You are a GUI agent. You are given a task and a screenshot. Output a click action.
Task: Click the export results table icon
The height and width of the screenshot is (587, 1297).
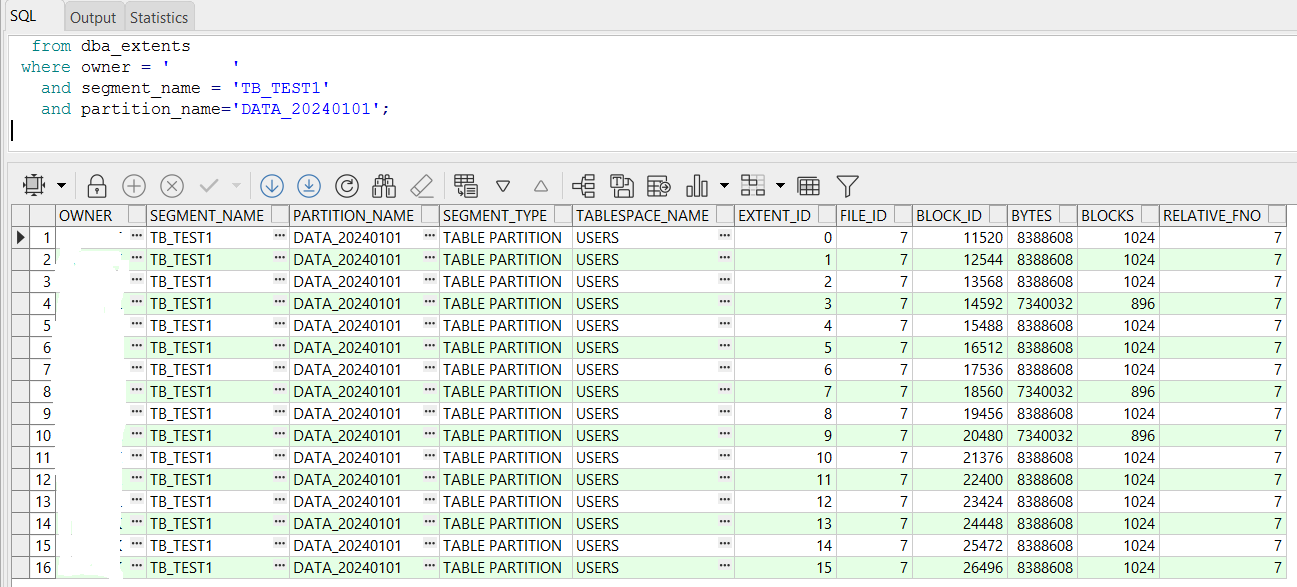pos(659,185)
